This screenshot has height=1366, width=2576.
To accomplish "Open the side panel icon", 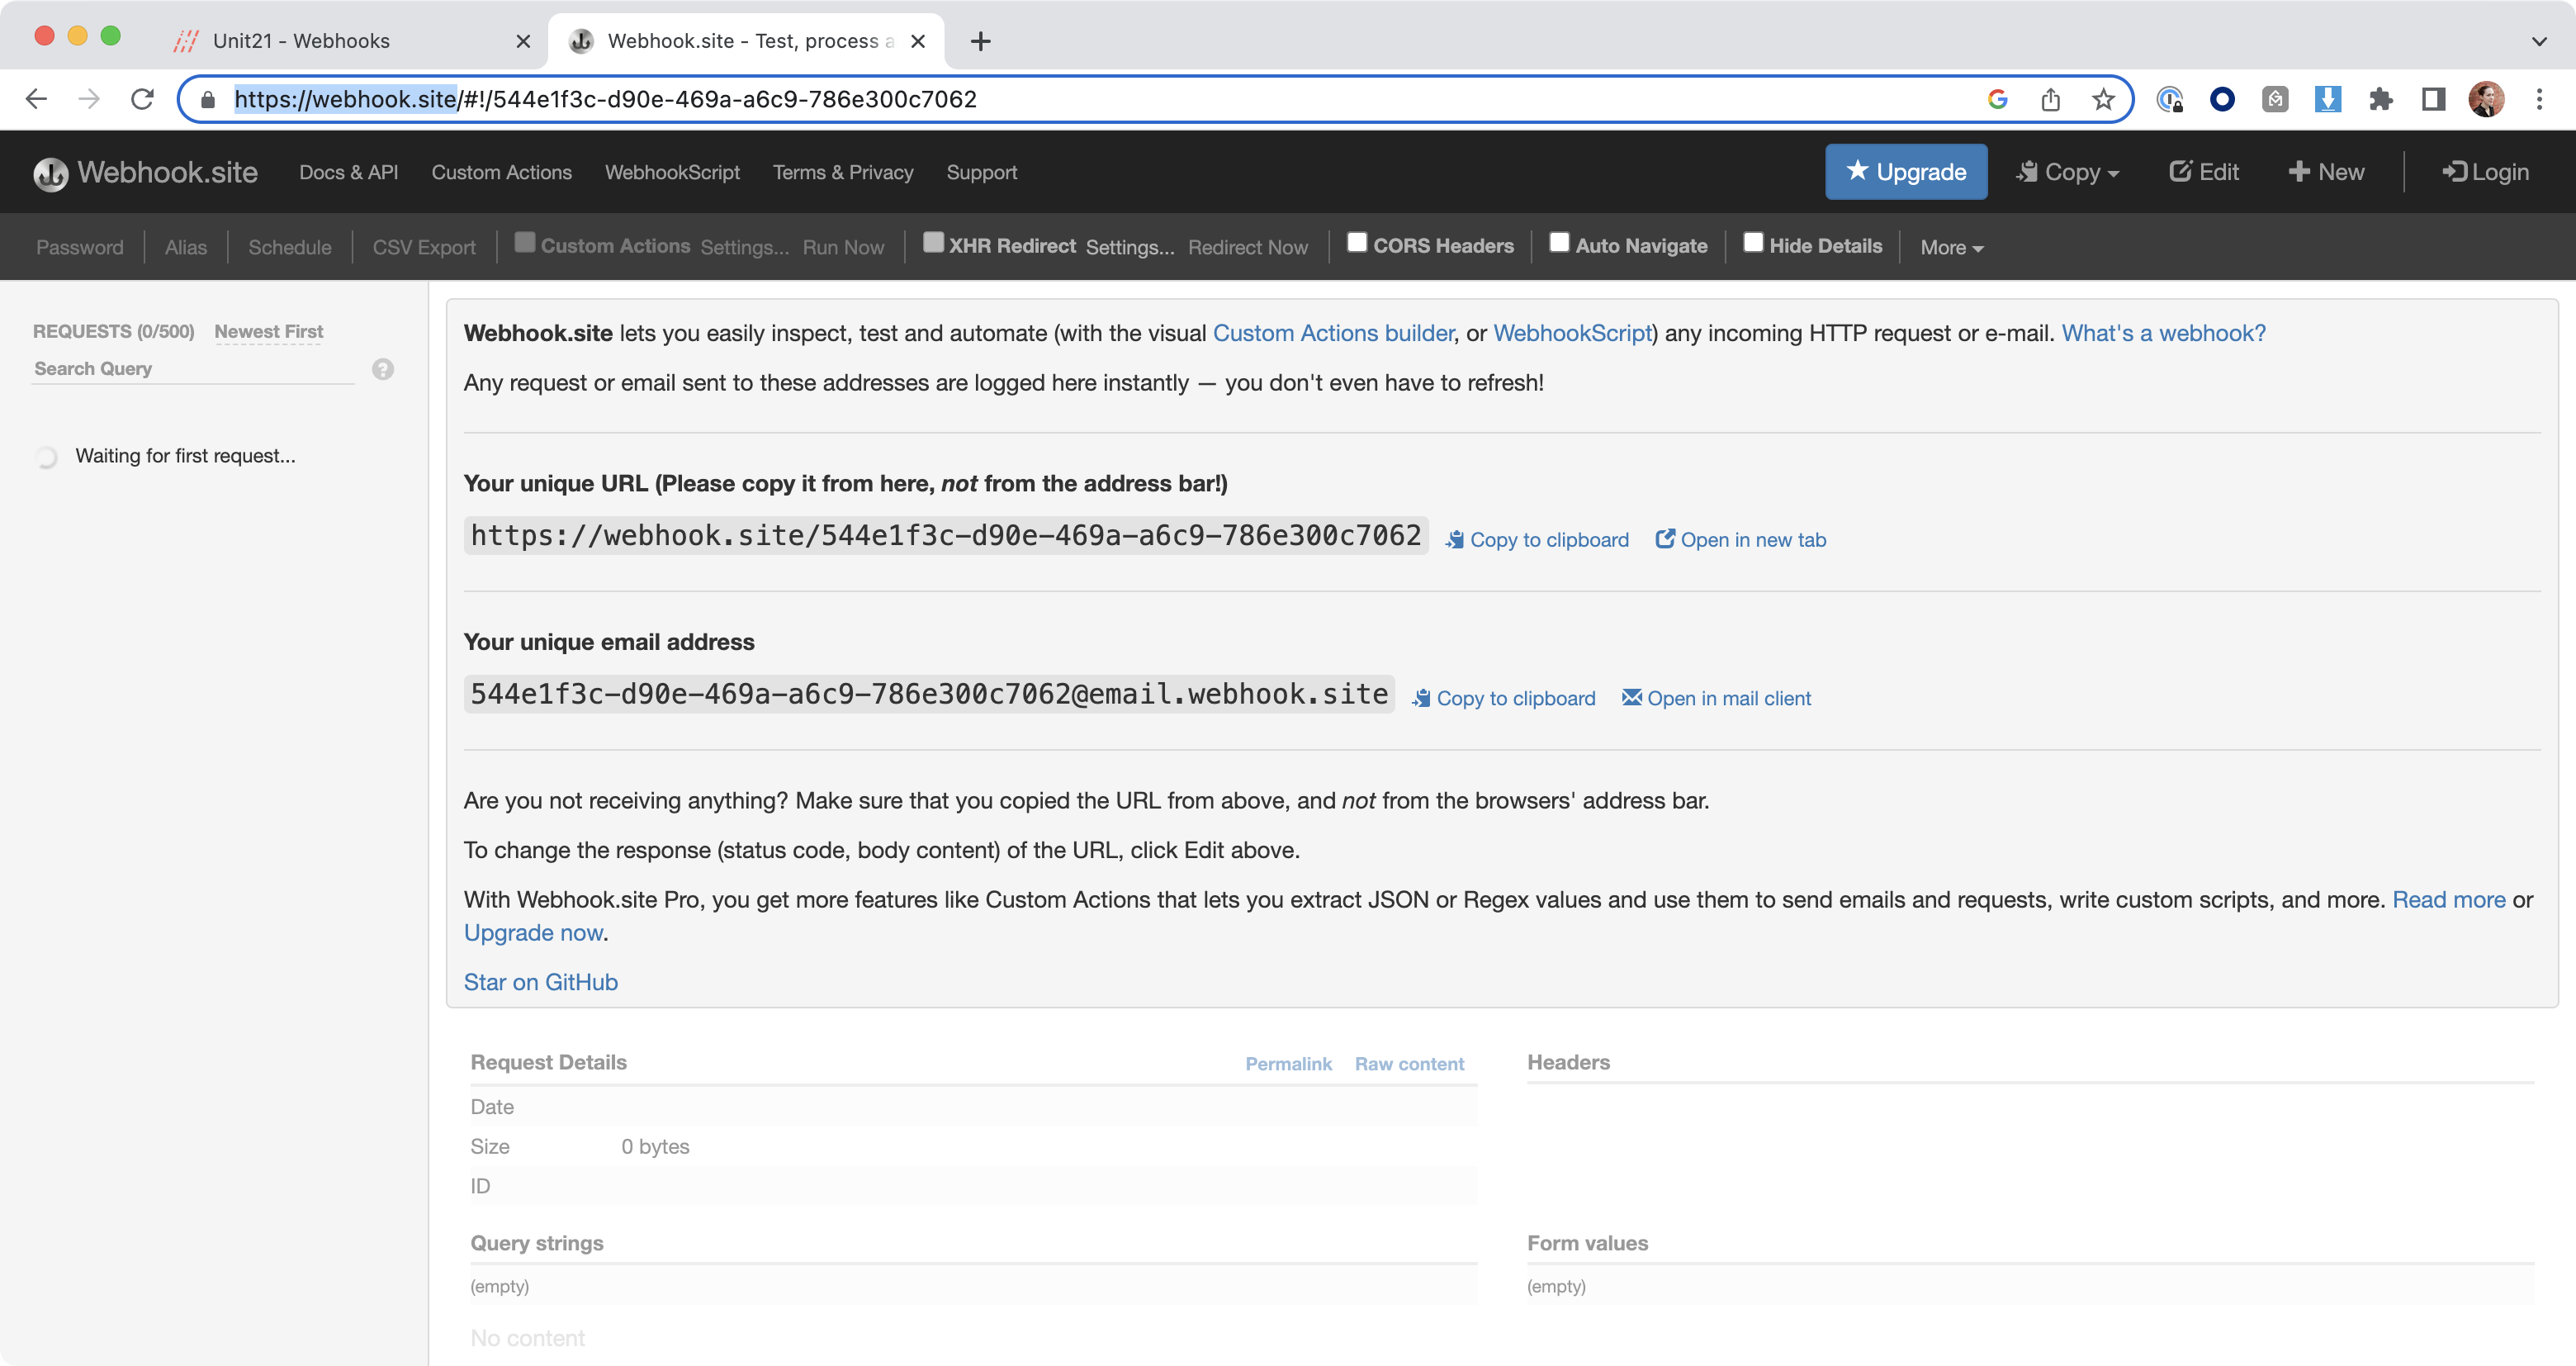I will tap(2433, 99).
